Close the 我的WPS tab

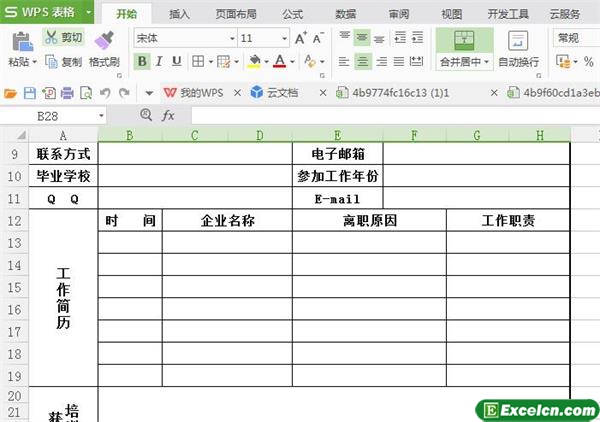point(238,93)
